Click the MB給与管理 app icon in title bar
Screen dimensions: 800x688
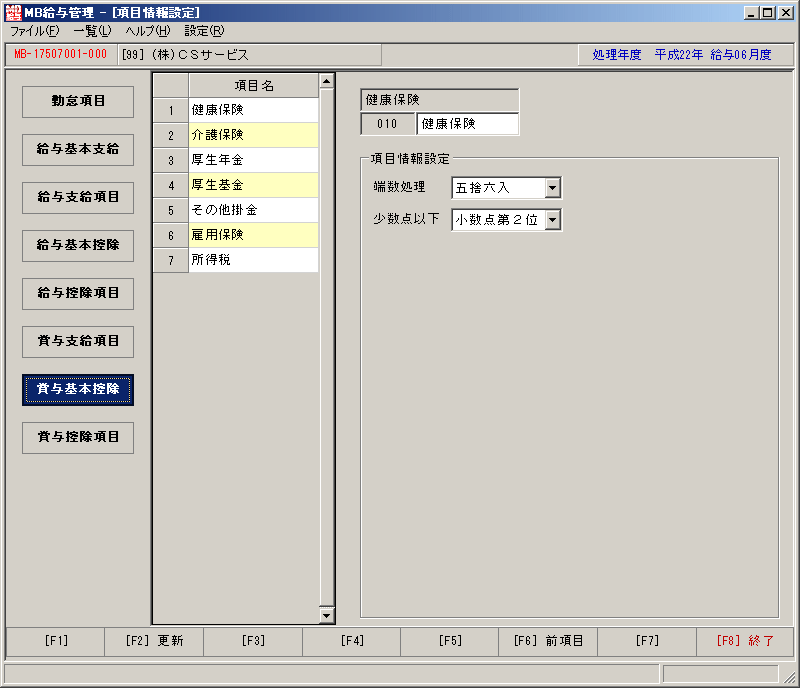click(x=13, y=12)
